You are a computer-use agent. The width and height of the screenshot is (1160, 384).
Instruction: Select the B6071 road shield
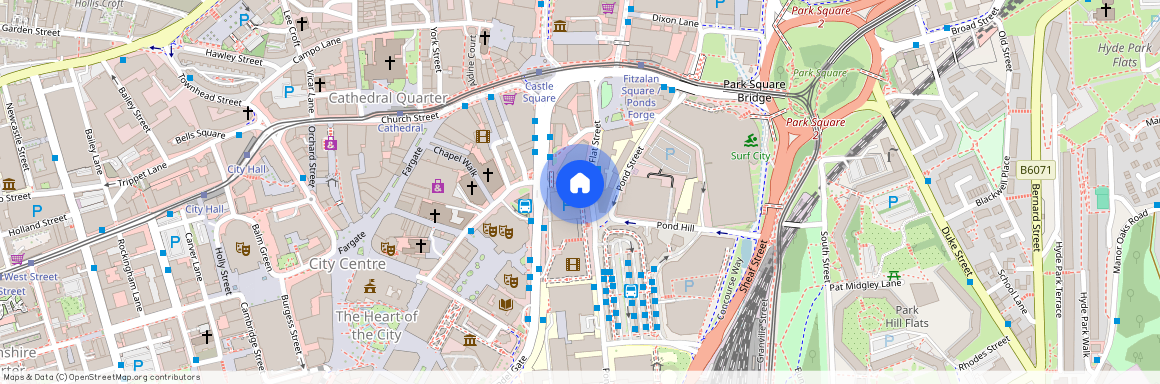coord(1035,170)
